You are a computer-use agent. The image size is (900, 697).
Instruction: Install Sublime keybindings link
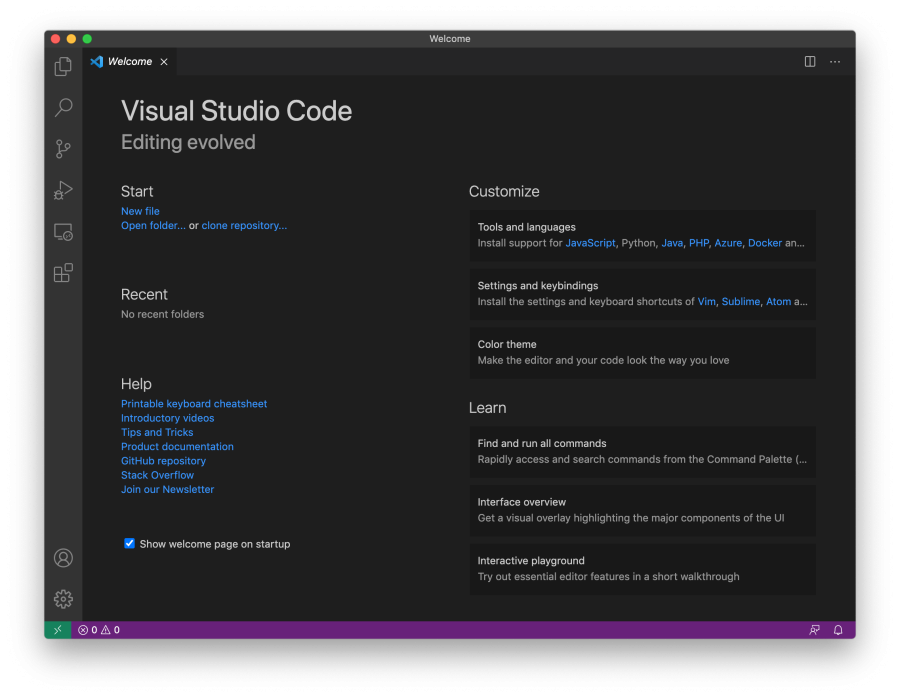pos(740,301)
